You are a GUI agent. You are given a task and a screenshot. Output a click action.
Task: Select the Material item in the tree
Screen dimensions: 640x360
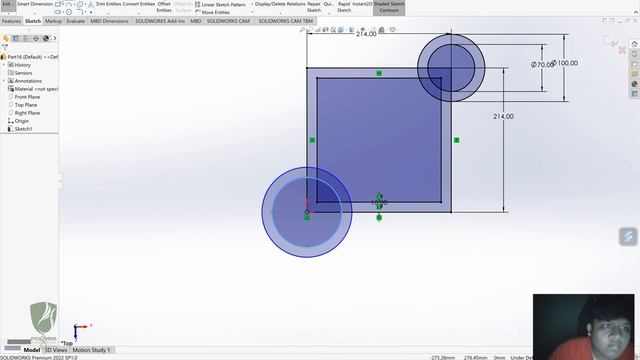pos(33,89)
